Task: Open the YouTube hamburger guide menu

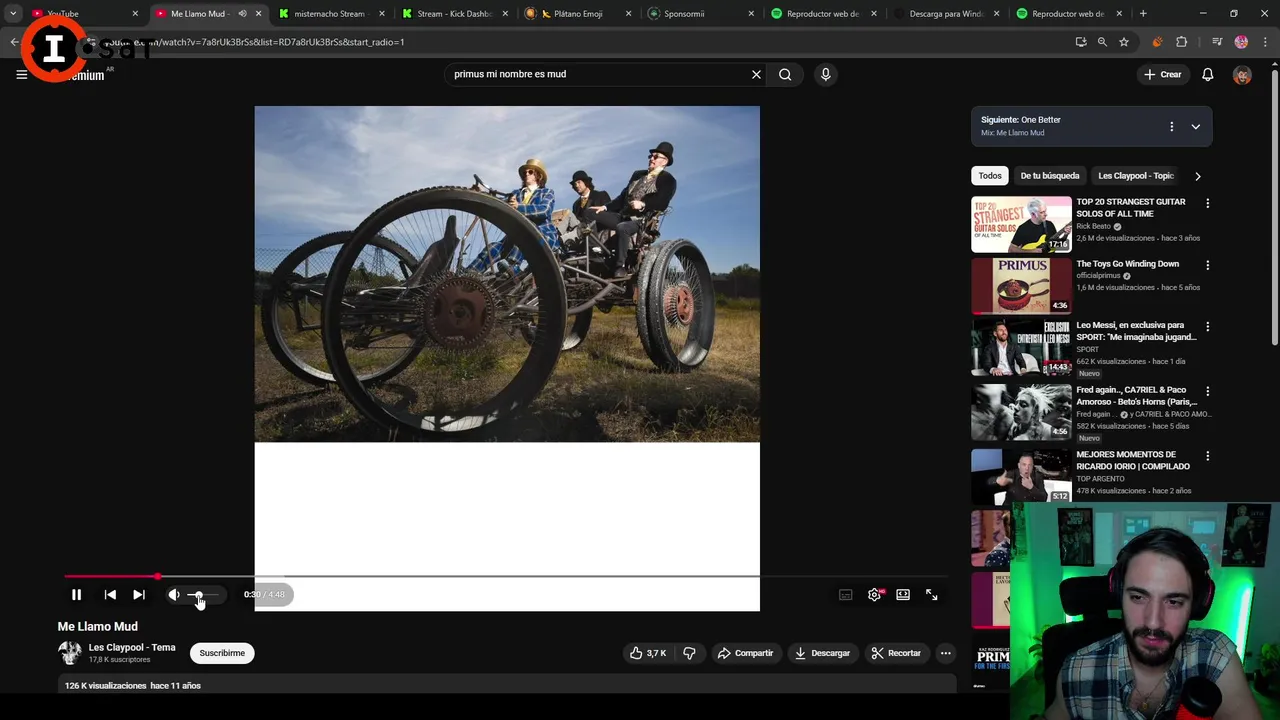Action: pos(21,74)
